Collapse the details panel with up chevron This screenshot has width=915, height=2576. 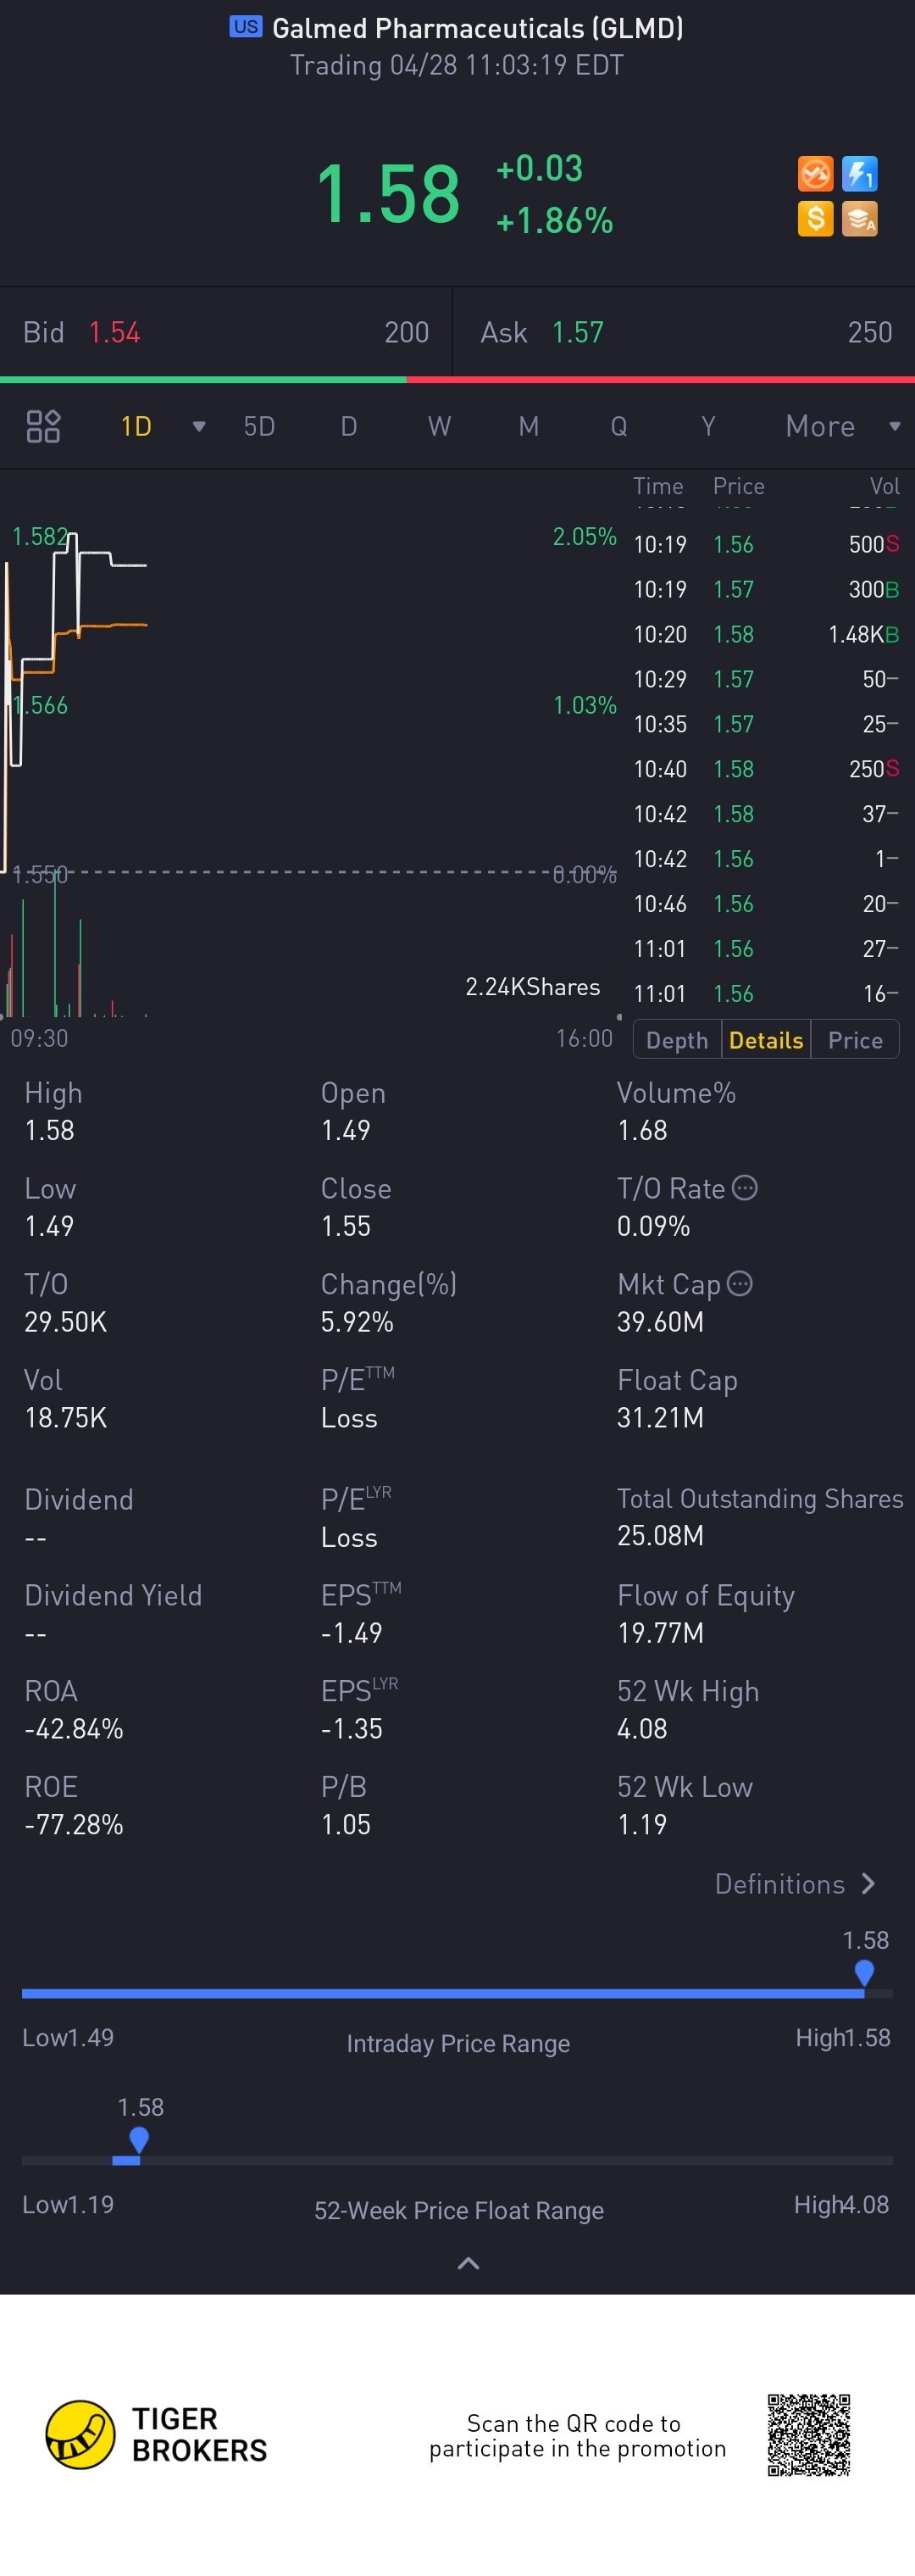pos(468,2264)
